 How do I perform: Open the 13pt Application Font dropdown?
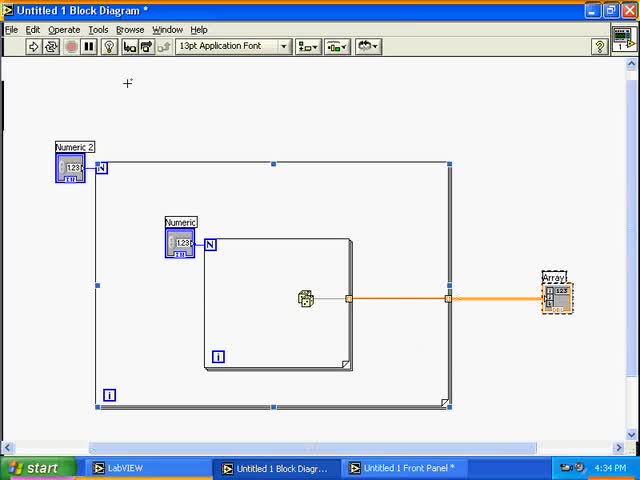click(x=234, y=47)
